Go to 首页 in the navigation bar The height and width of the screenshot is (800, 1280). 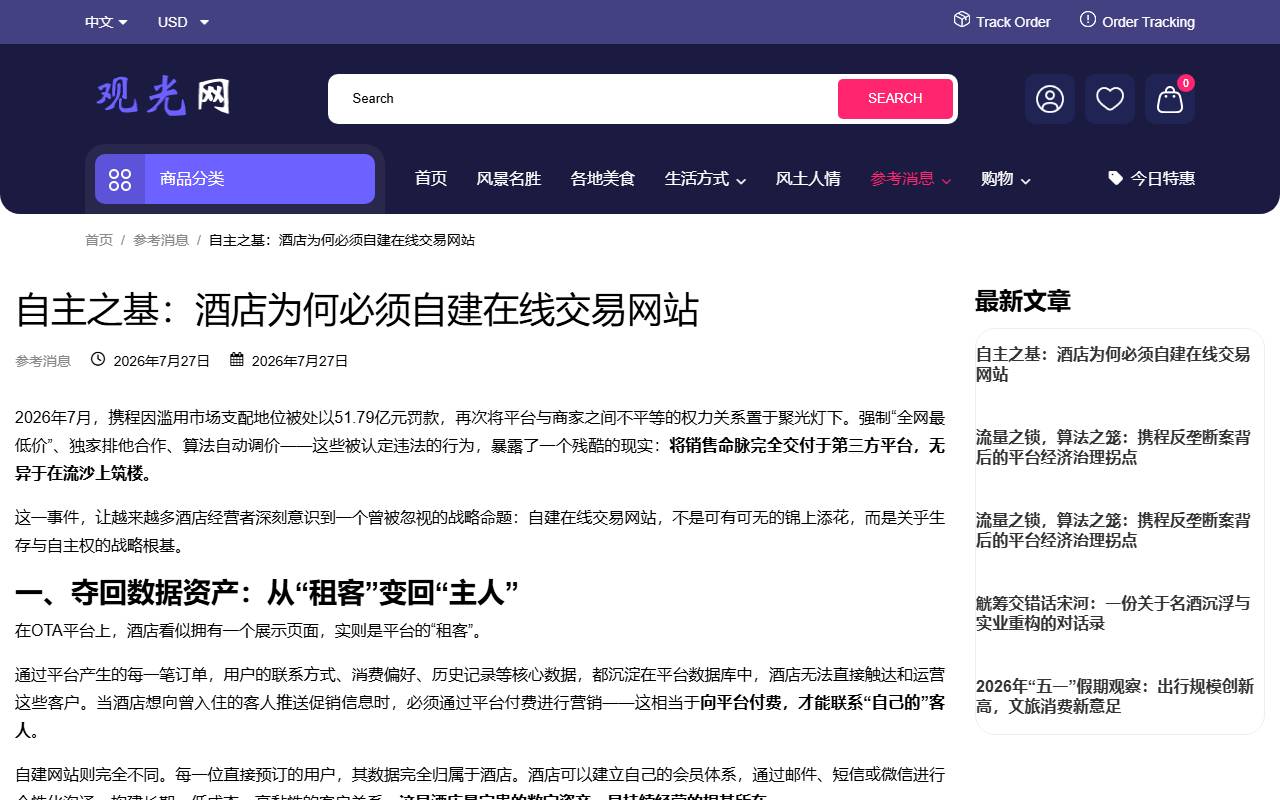(431, 178)
